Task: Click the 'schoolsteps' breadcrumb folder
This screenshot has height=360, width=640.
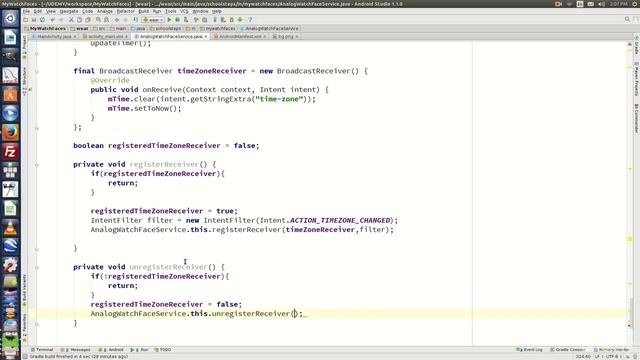Action: coord(165,29)
